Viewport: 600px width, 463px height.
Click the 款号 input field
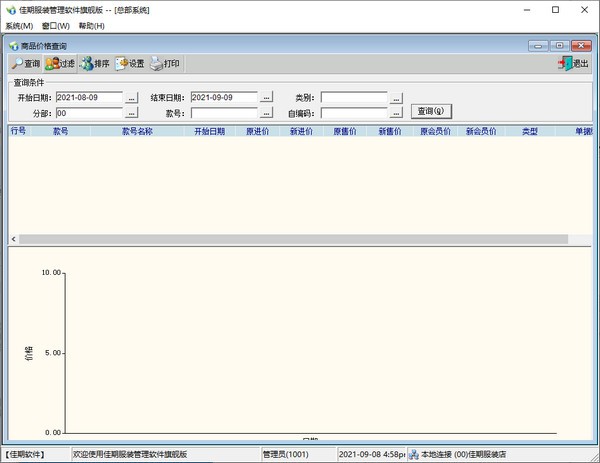(x=224, y=113)
